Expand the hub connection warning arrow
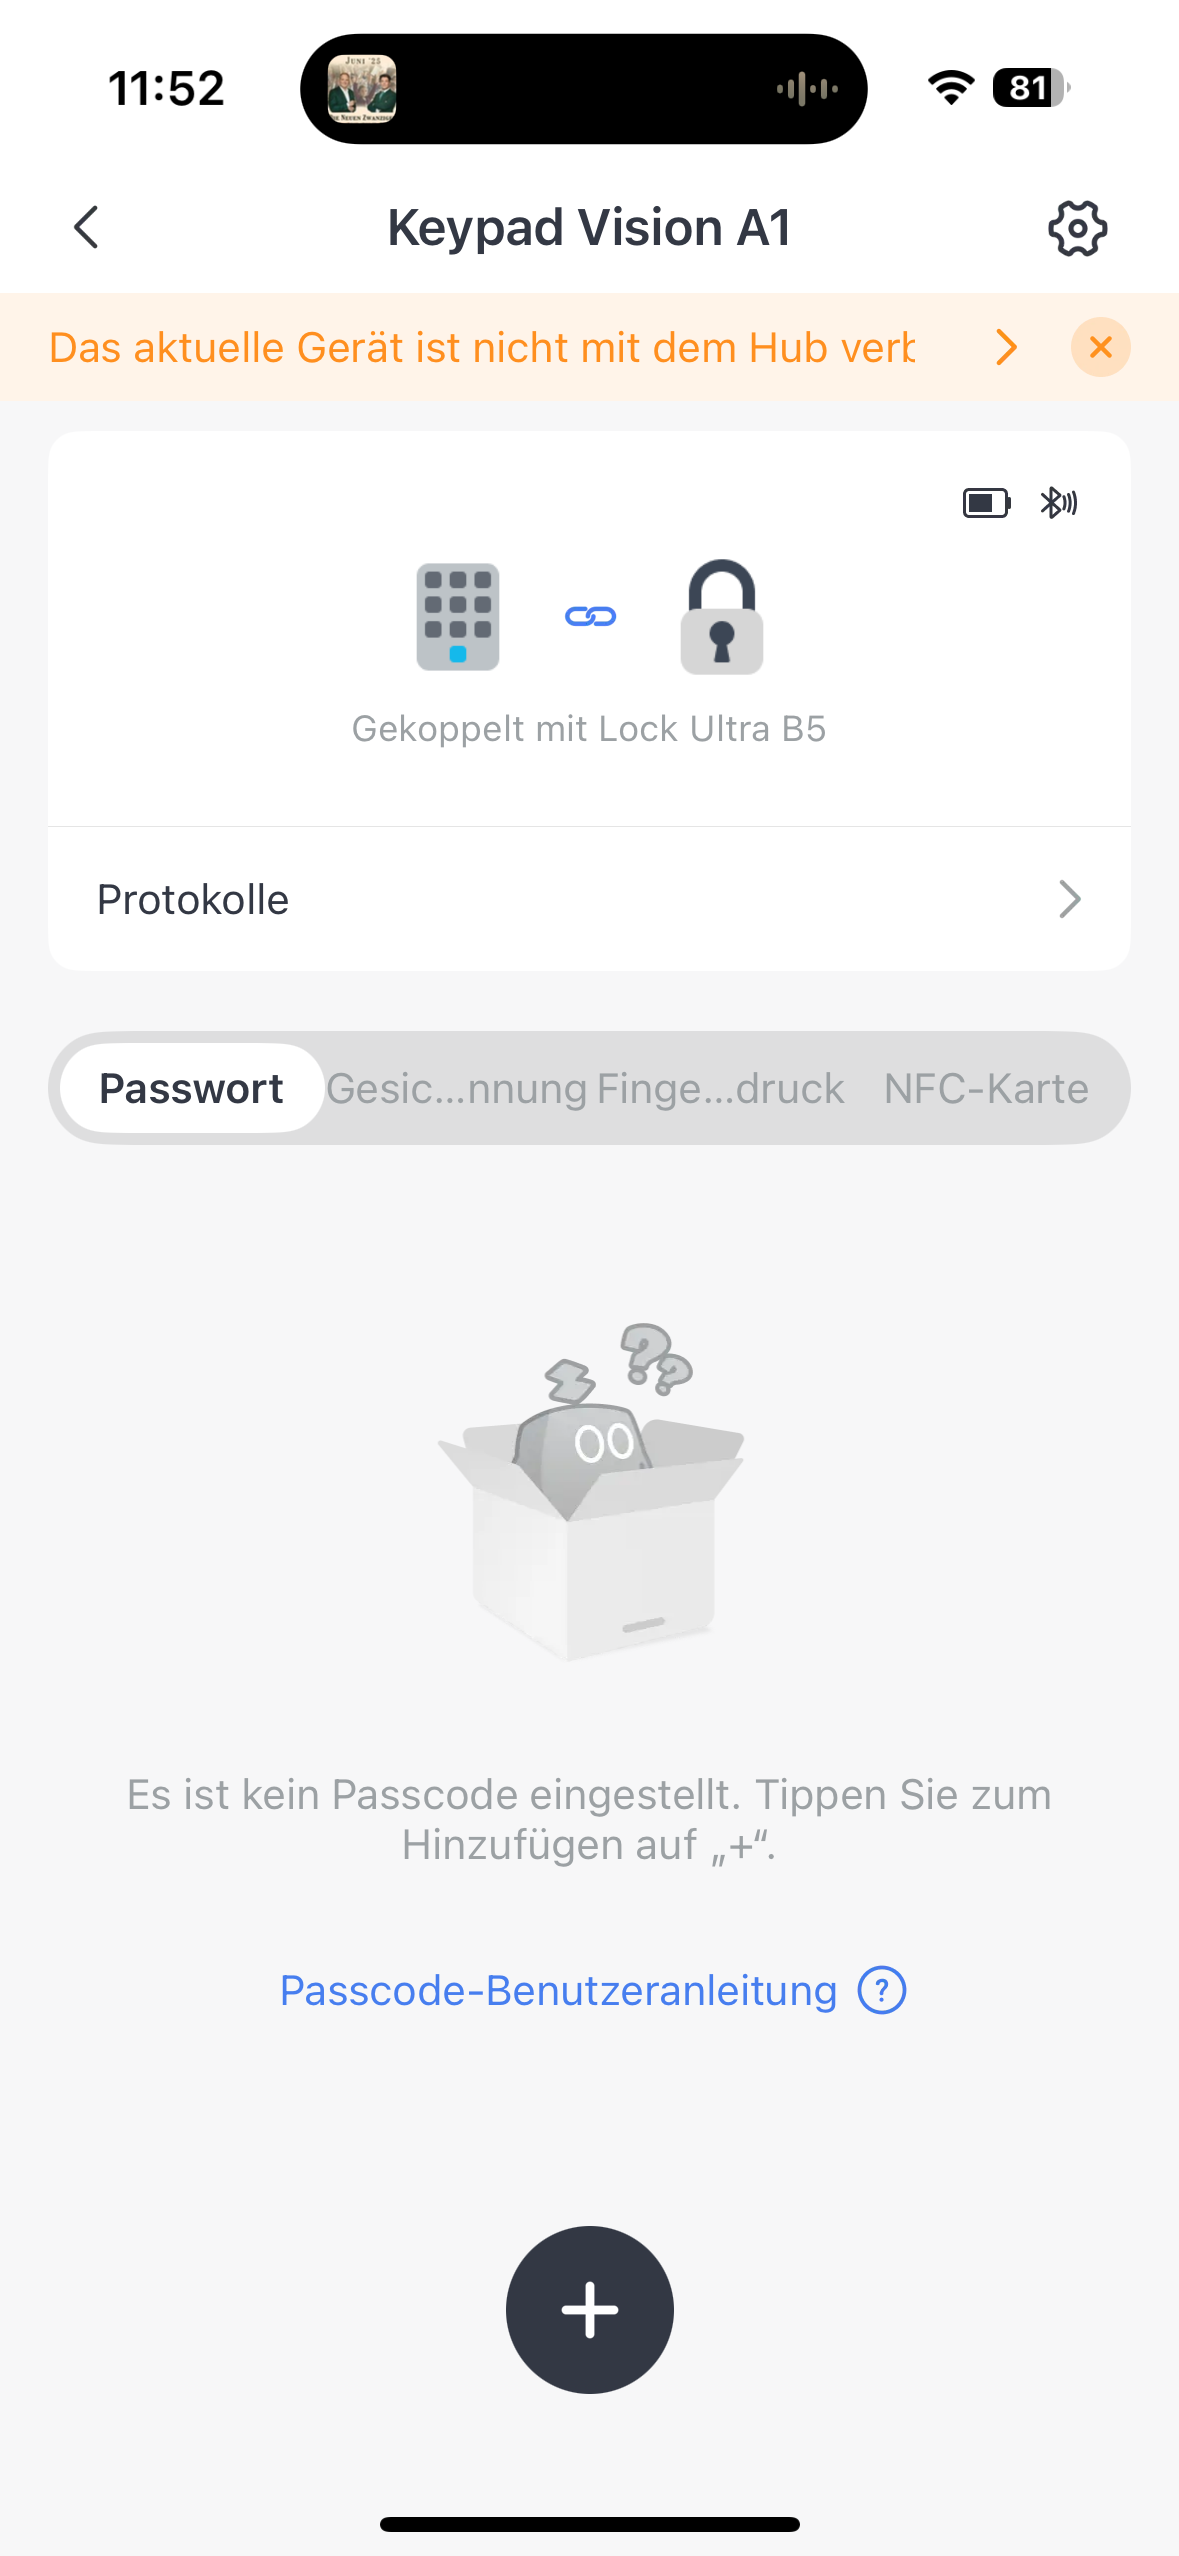The width and height of the screenshot is (1179, 2556). click(1006, 347)
